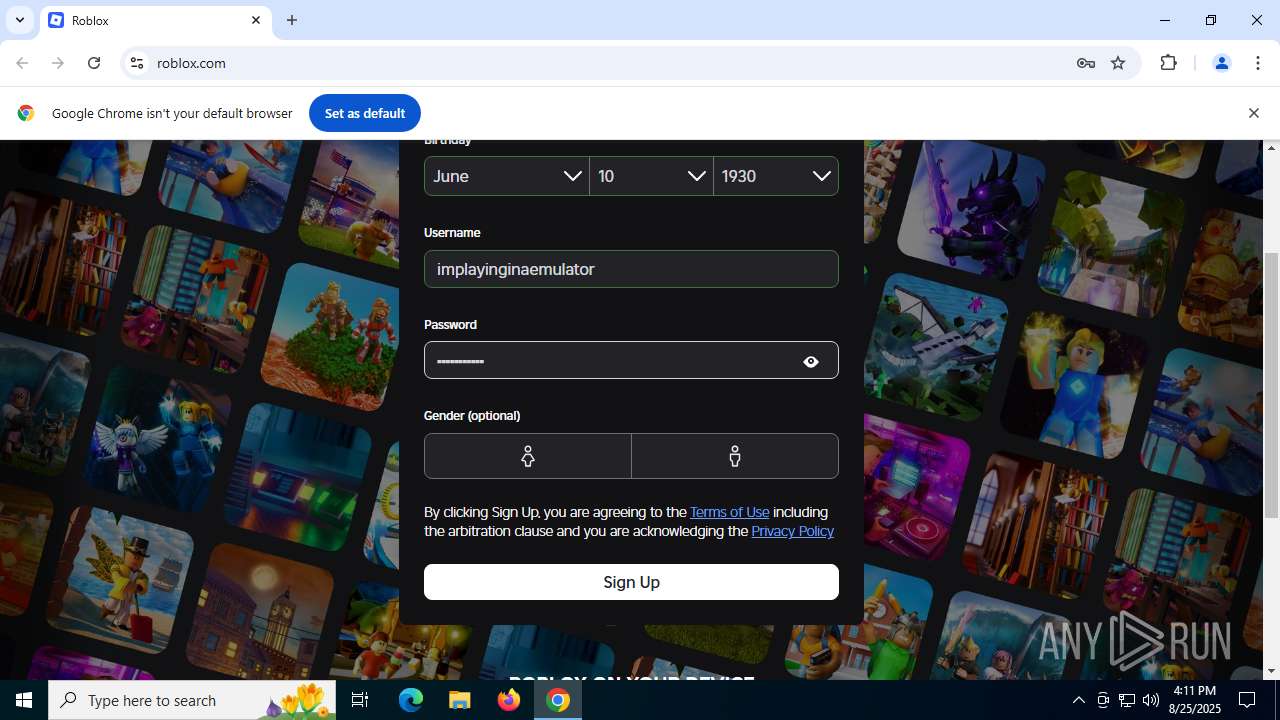Set Chrome as default browser

(x=365, y=113)
